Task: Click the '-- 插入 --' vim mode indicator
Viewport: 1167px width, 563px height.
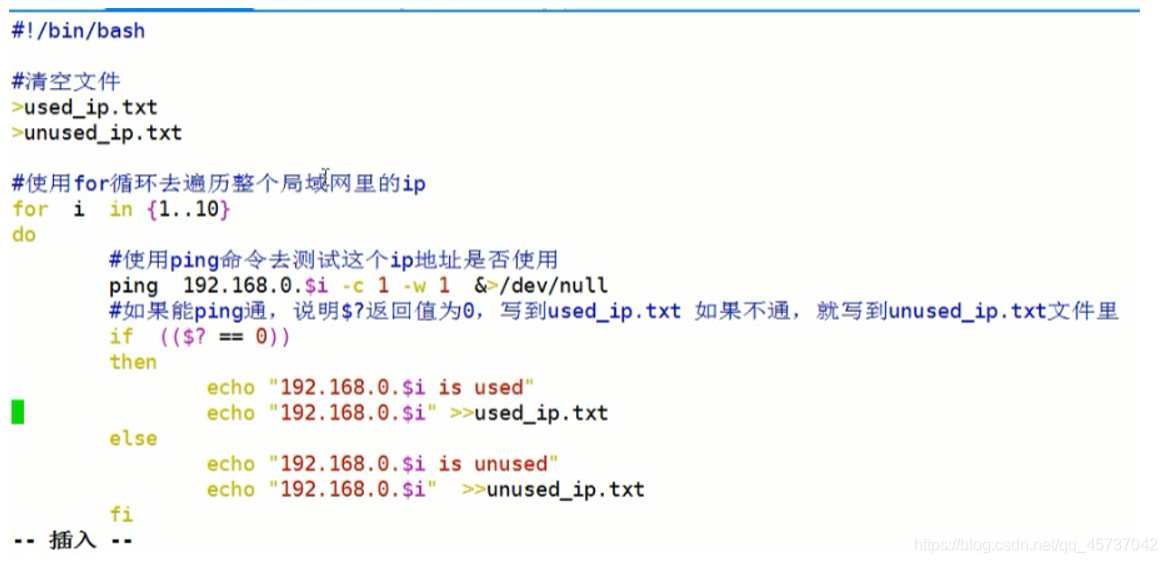Action: 72,540
